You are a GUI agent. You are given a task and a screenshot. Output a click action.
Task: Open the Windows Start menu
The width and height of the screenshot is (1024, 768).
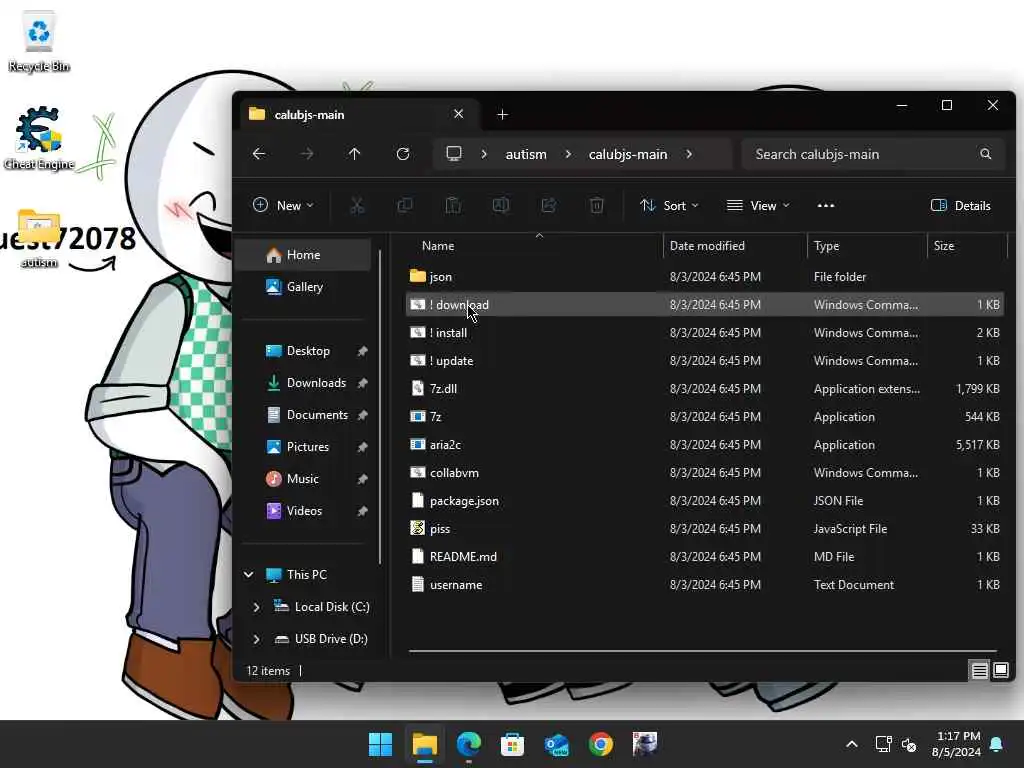380,744
